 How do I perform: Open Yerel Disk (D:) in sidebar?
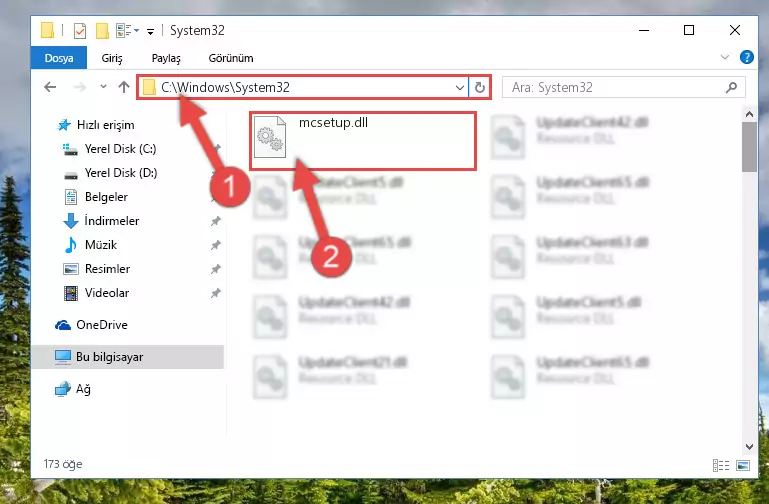[121, 173]
